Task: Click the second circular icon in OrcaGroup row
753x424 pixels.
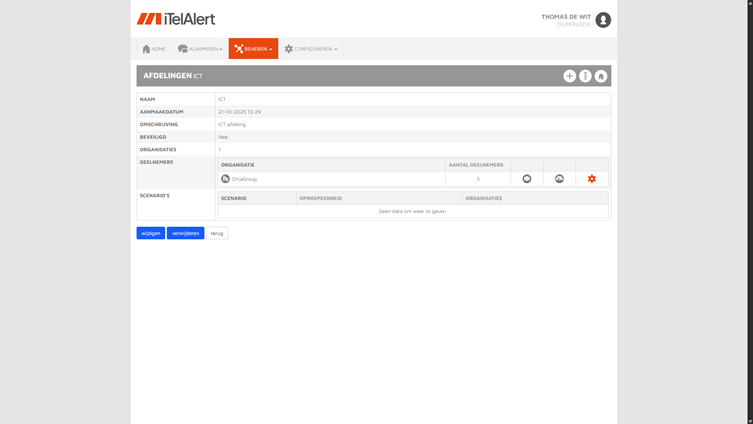Action: tap(559, 179)
